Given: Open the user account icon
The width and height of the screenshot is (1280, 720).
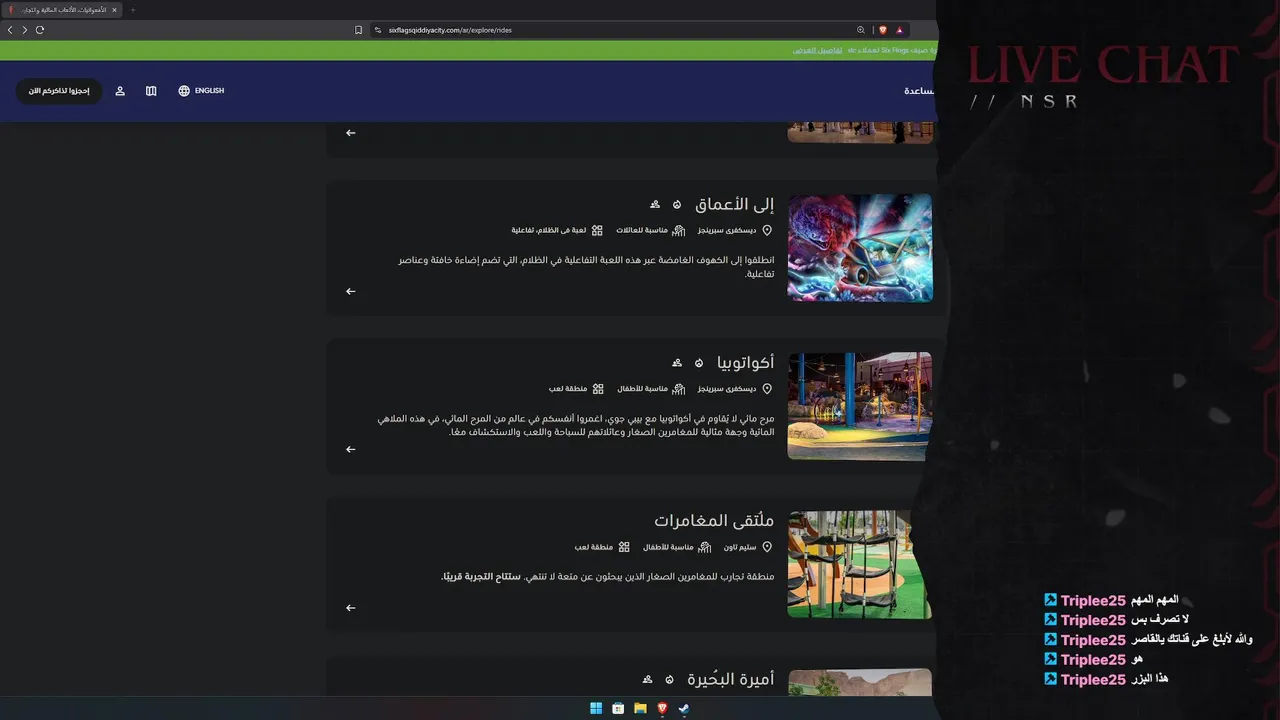Looking at the screenshot, I should pyautogui.click(x=120, y=91).
